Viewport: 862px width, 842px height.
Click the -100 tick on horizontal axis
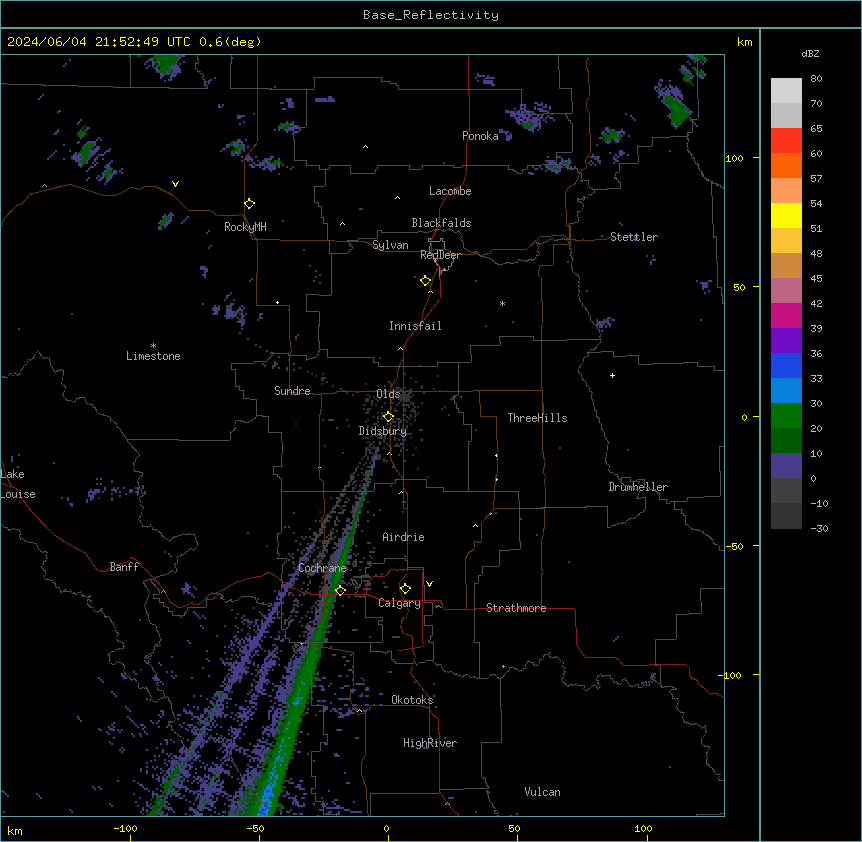[125, 828]
